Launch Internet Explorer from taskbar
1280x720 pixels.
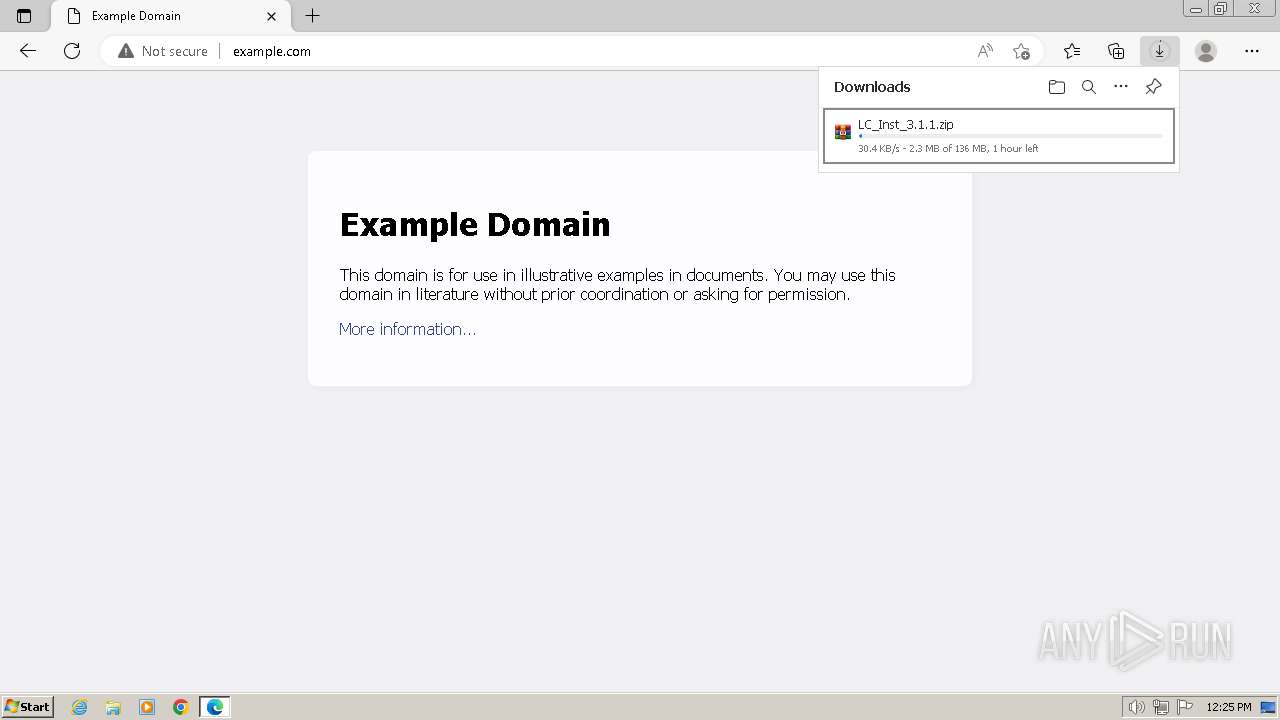(80, 707)
